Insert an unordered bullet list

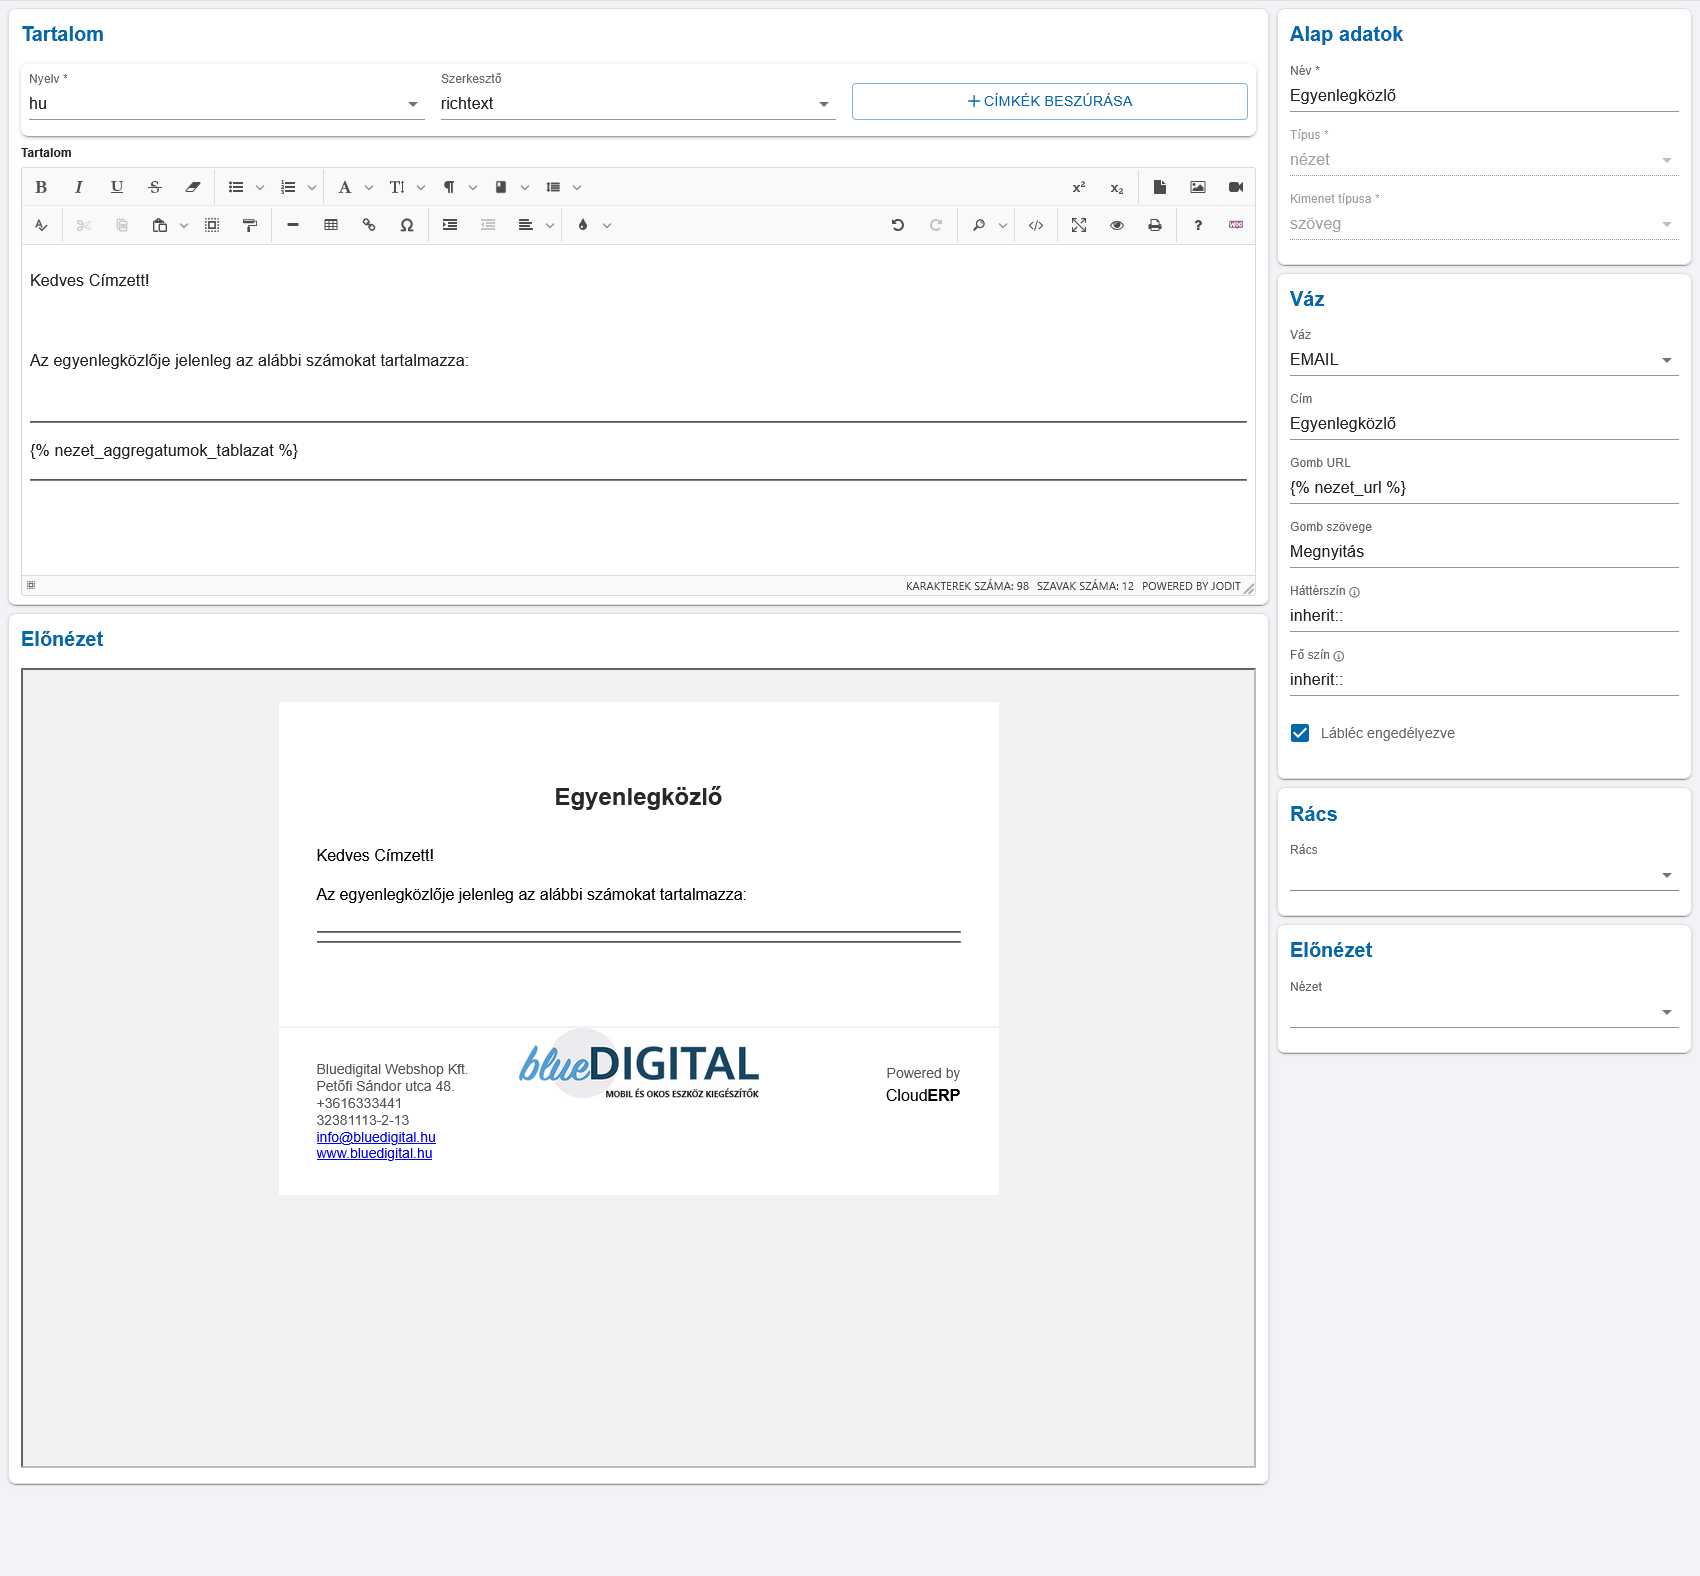pos(236,187)
